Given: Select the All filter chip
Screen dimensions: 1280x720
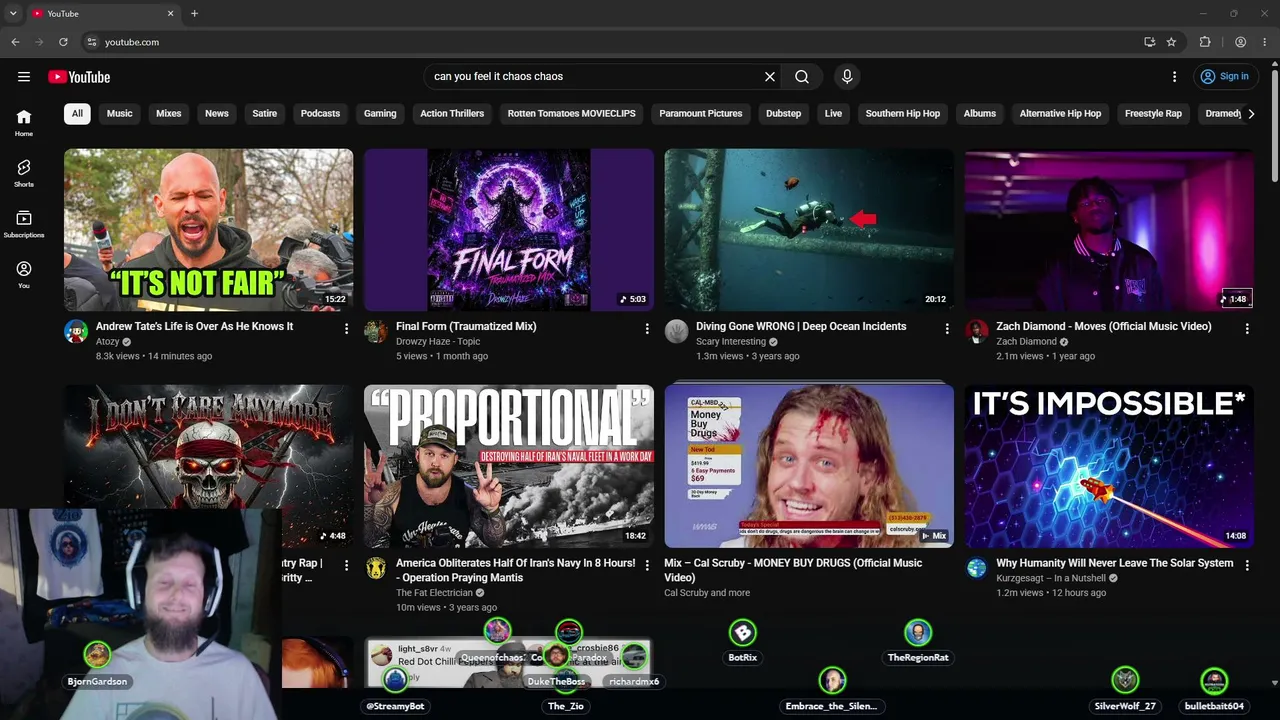Looking at the screenshot, I should (77, 114).
